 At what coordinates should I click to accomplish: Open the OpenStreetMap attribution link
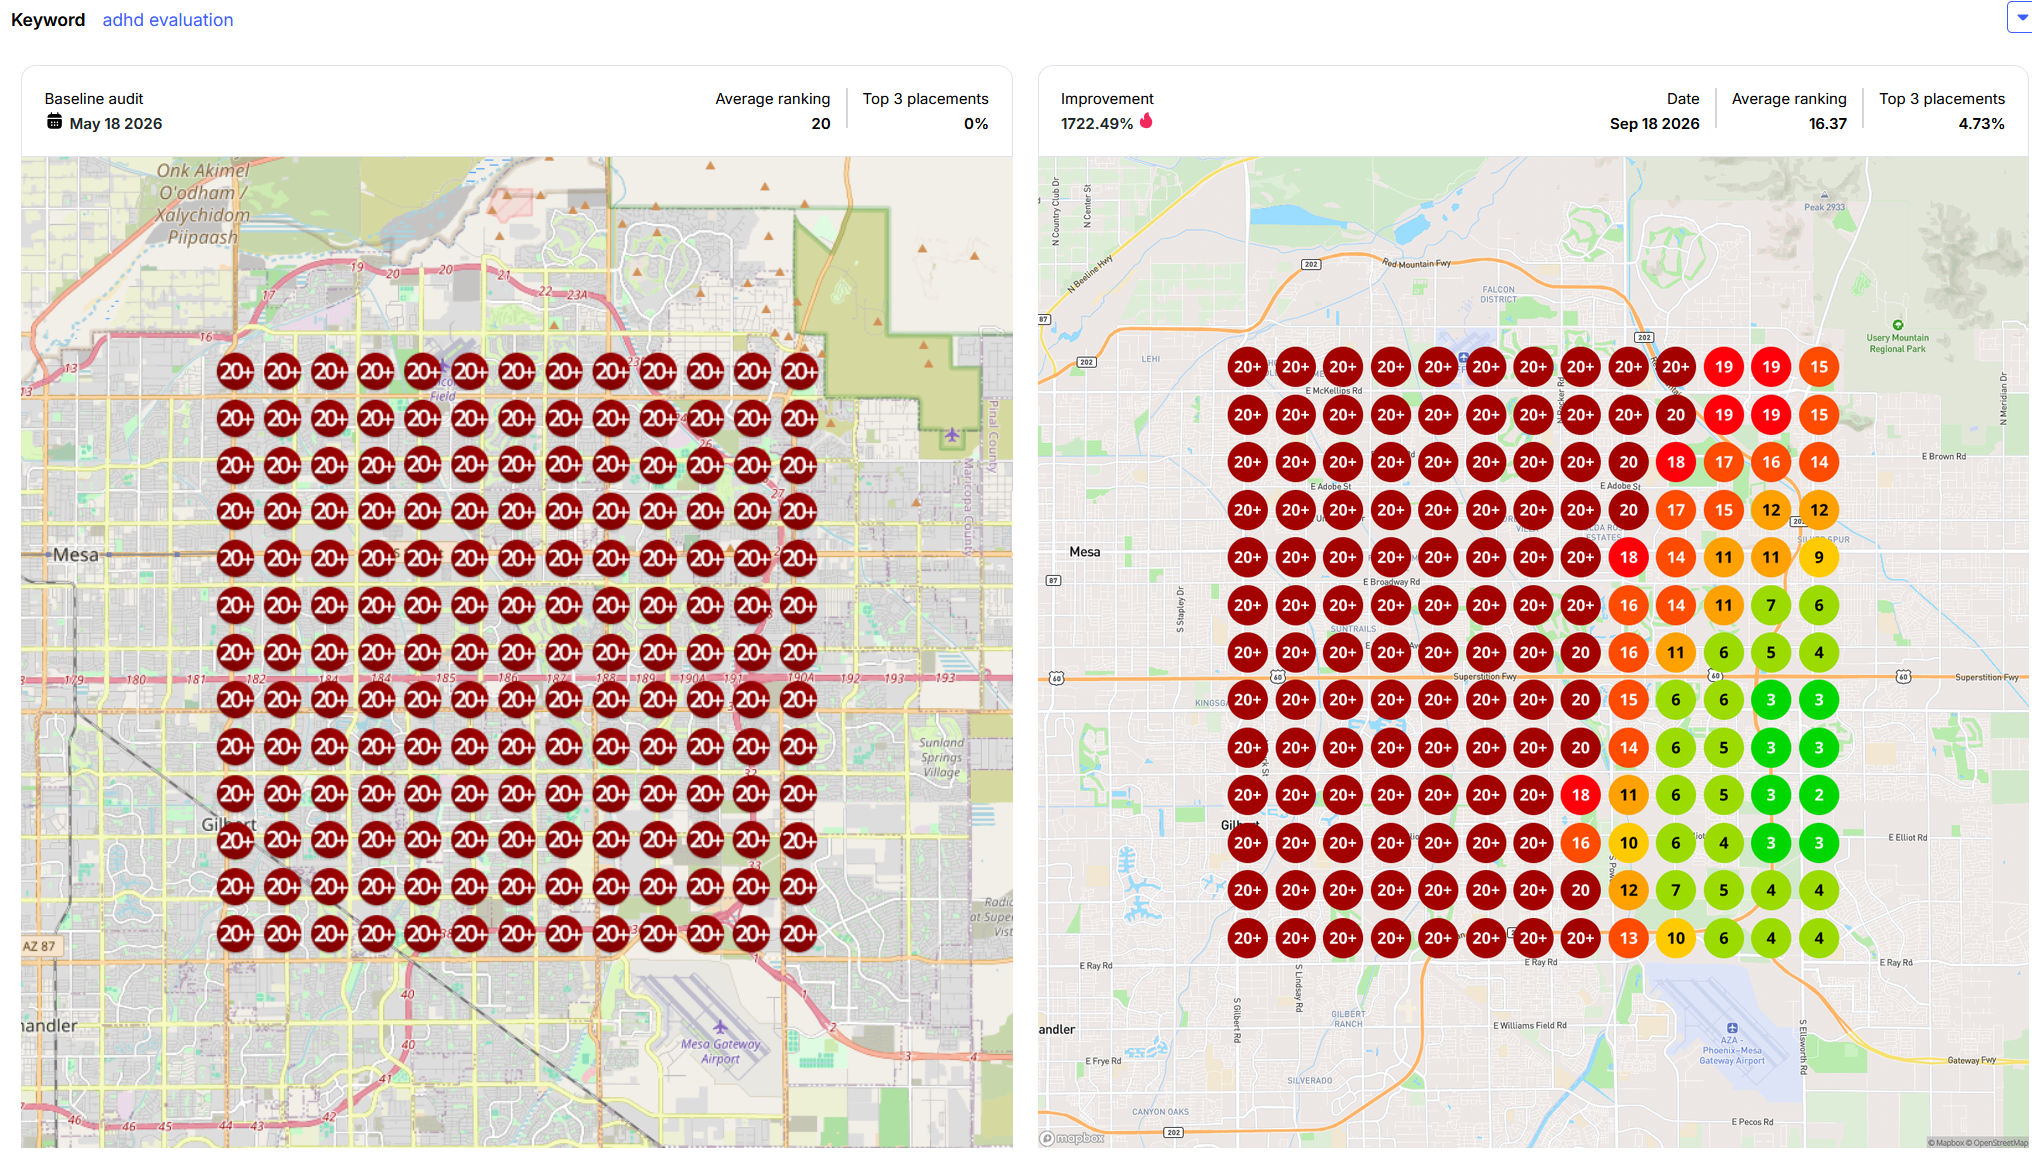[1999, 1143]
